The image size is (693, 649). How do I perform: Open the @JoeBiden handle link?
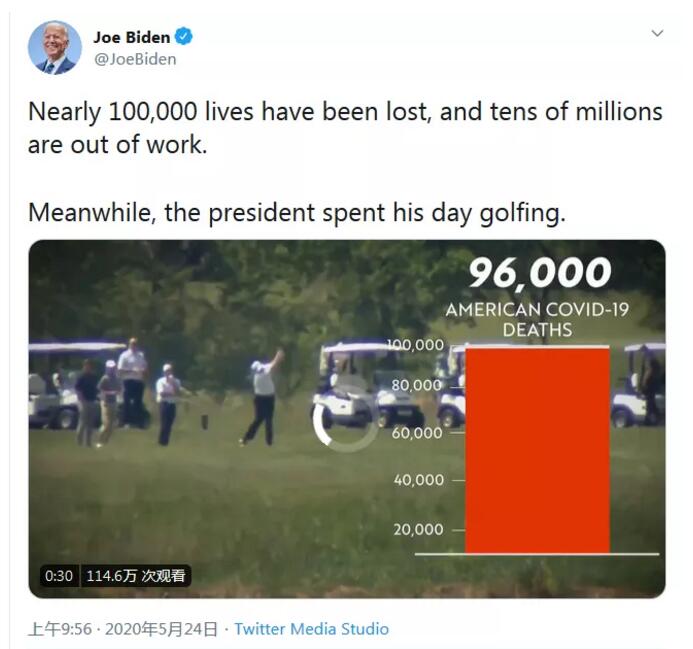click(x=135, y=59)
